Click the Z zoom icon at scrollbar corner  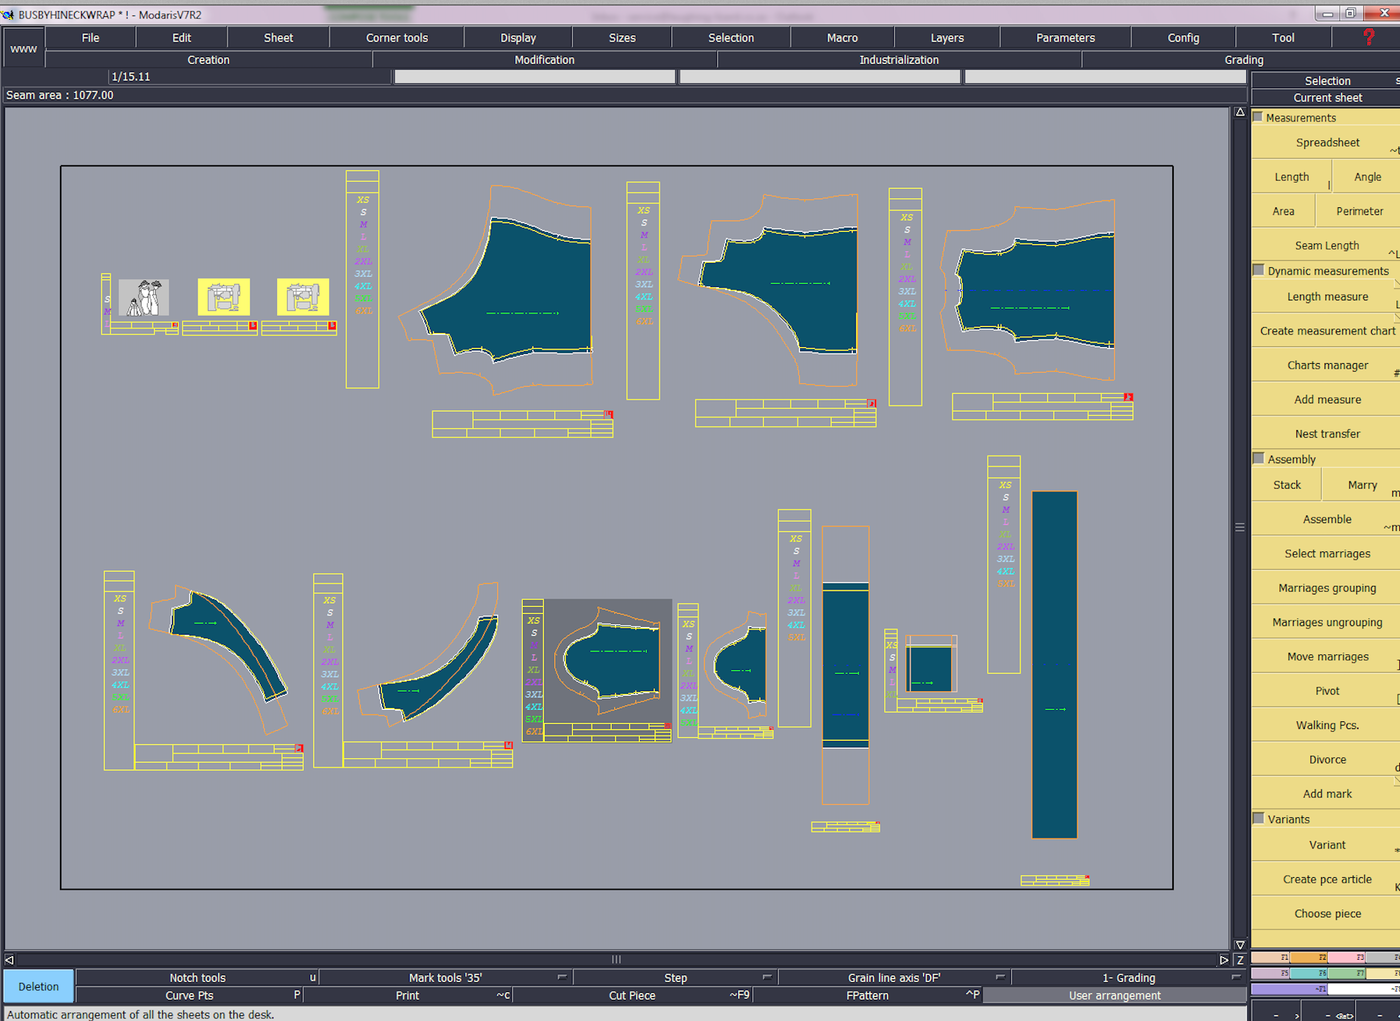pos(1240,960)
